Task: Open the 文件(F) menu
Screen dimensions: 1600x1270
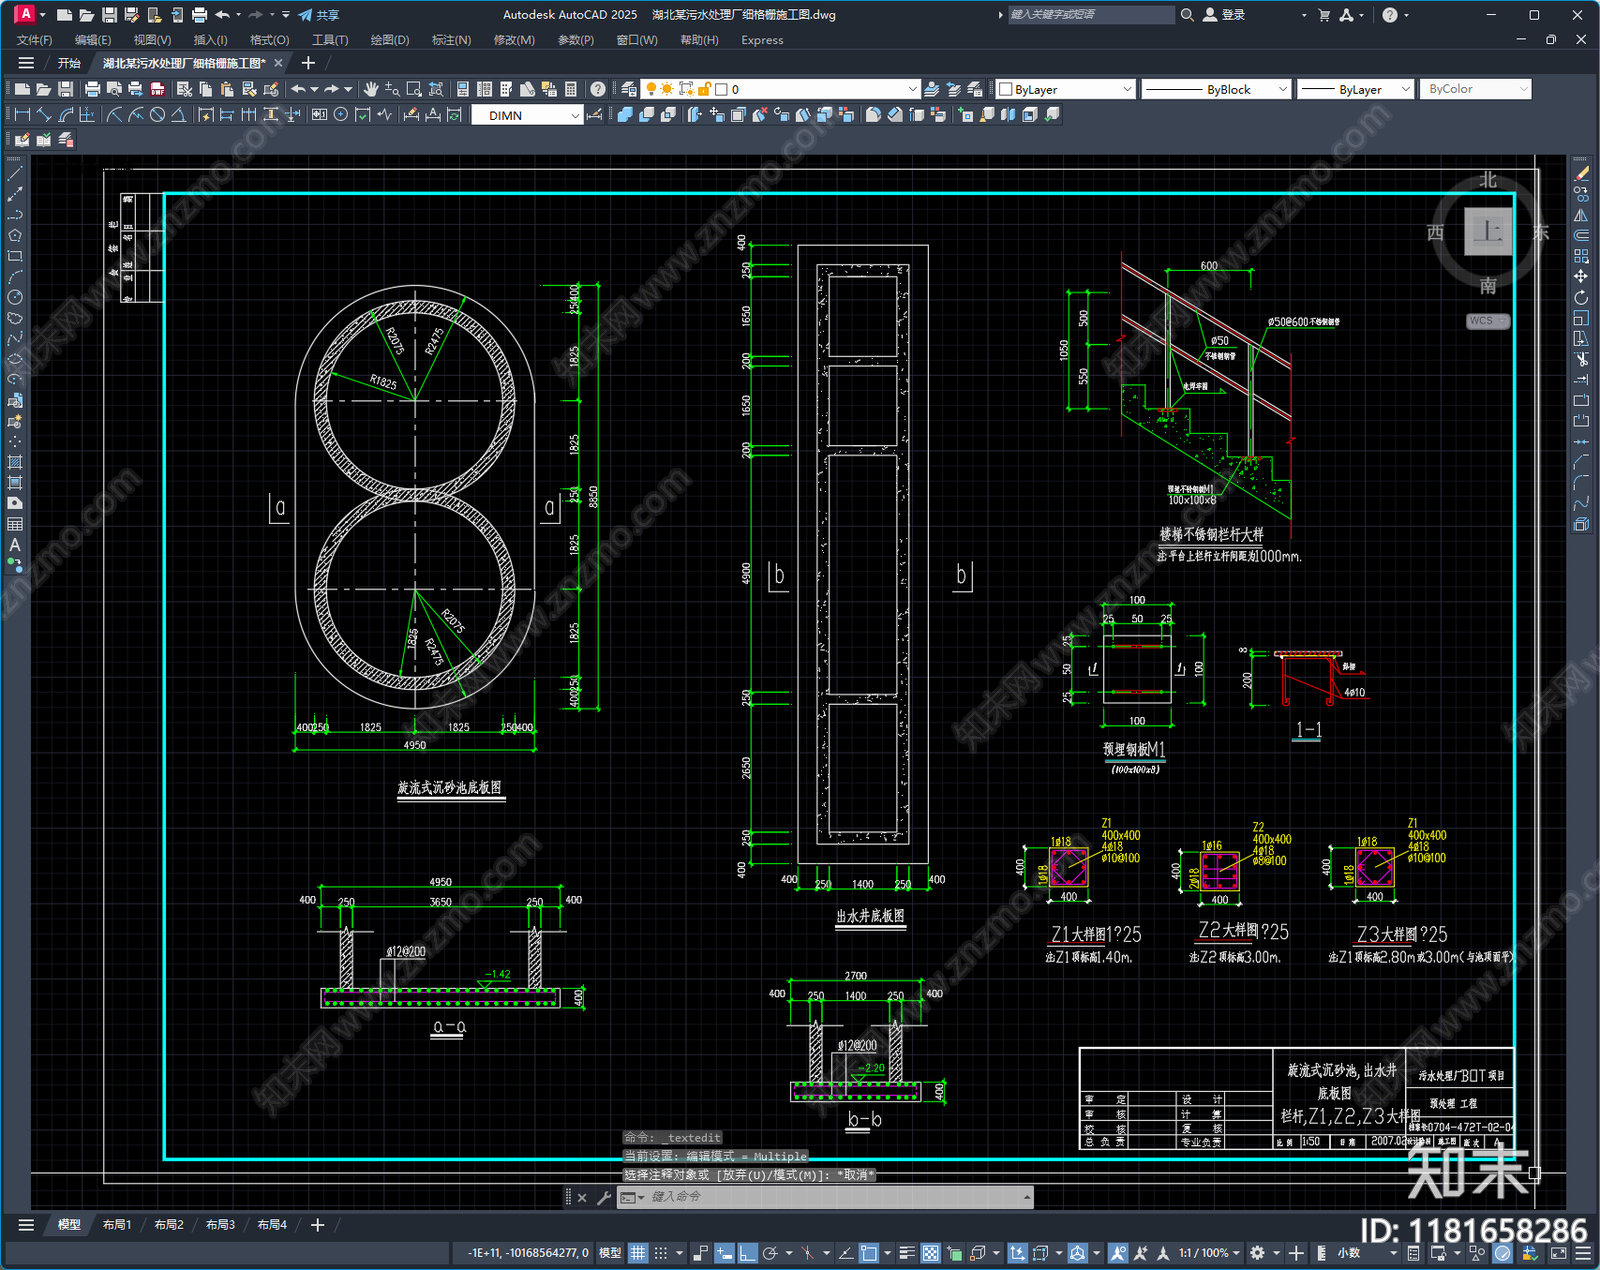Action: [35, 40]
